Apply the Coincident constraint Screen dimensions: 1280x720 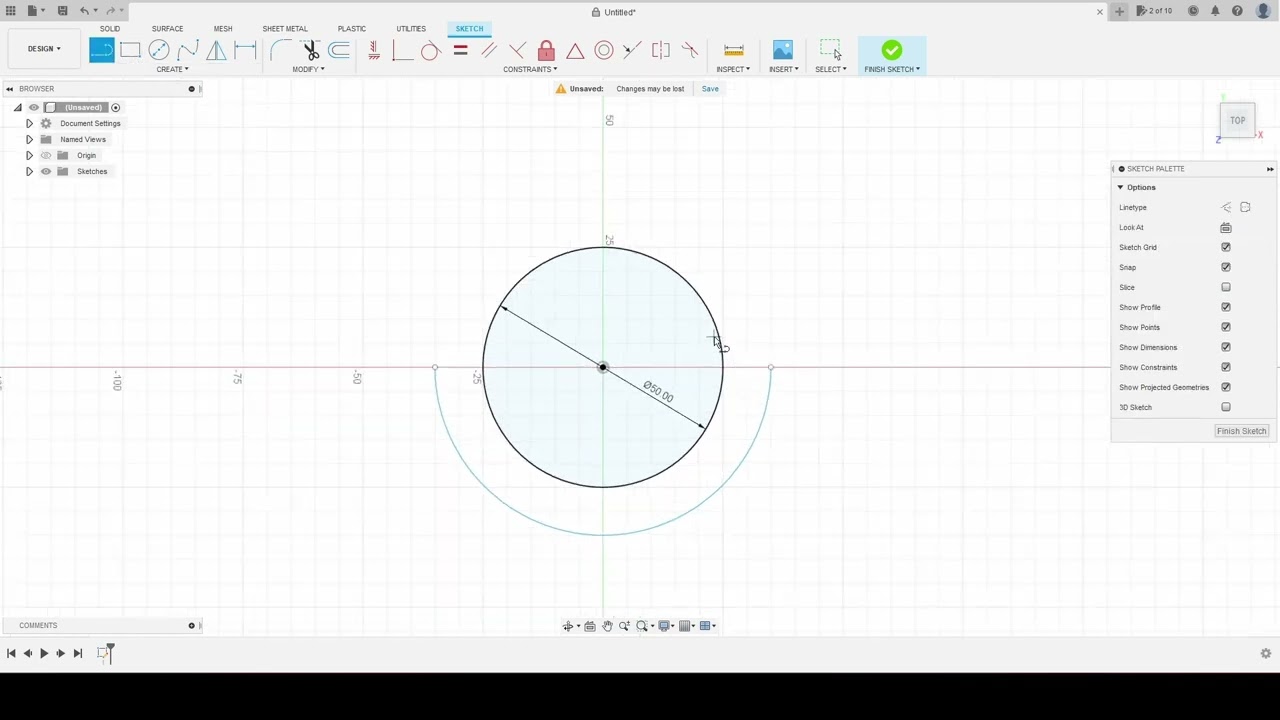pyautogui.click(x=402, y=50)
